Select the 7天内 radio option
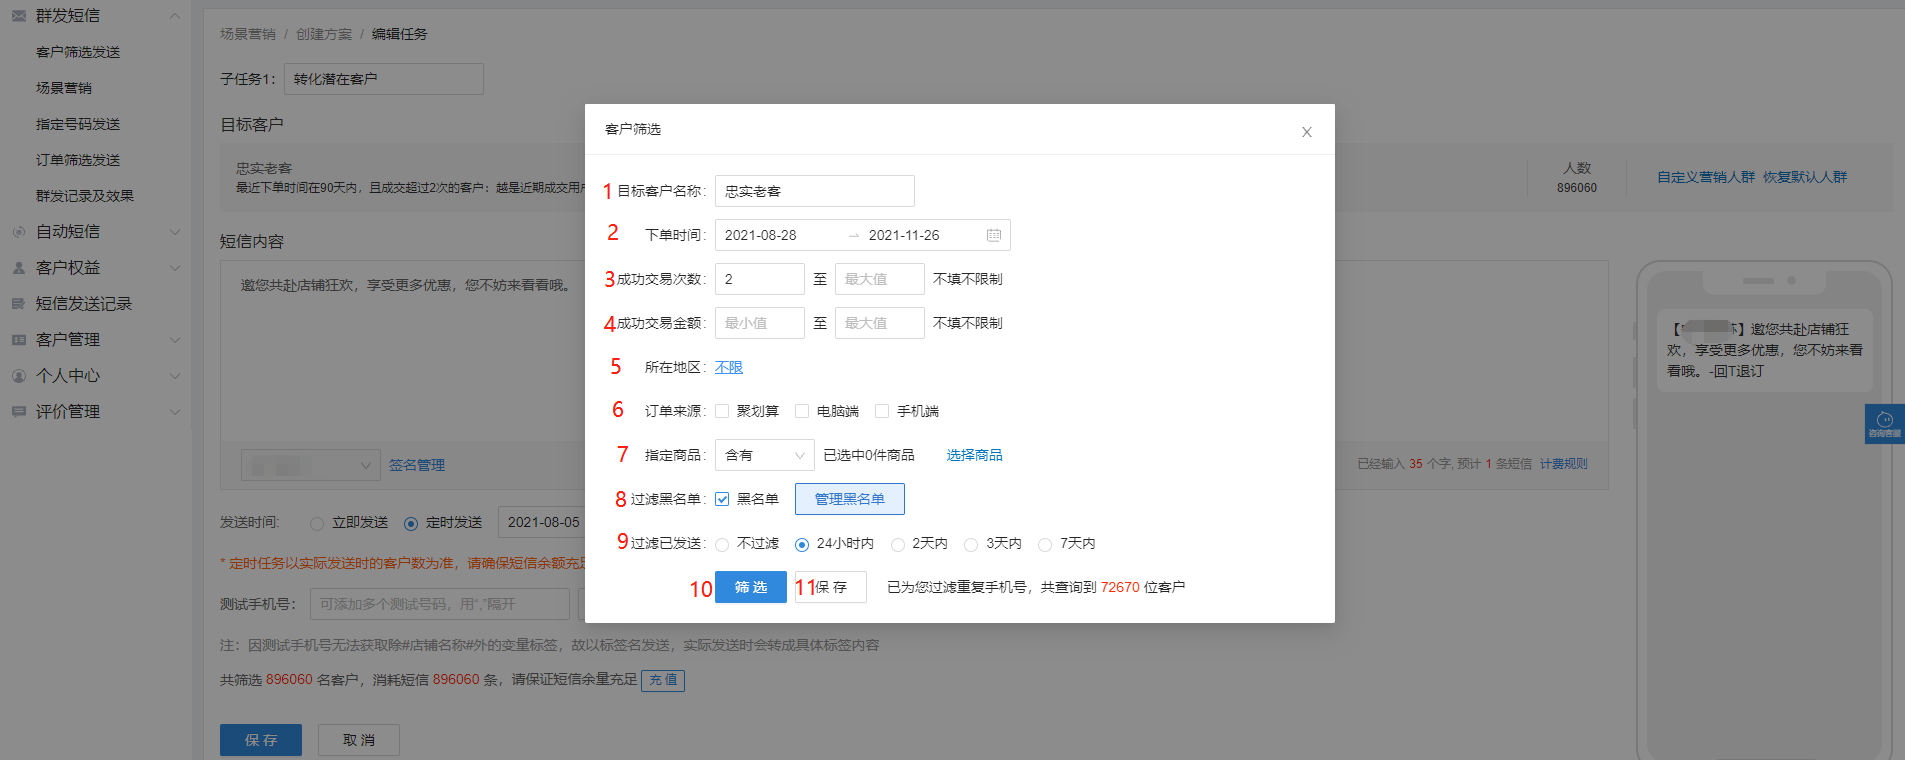 [x=1045, y=544]
